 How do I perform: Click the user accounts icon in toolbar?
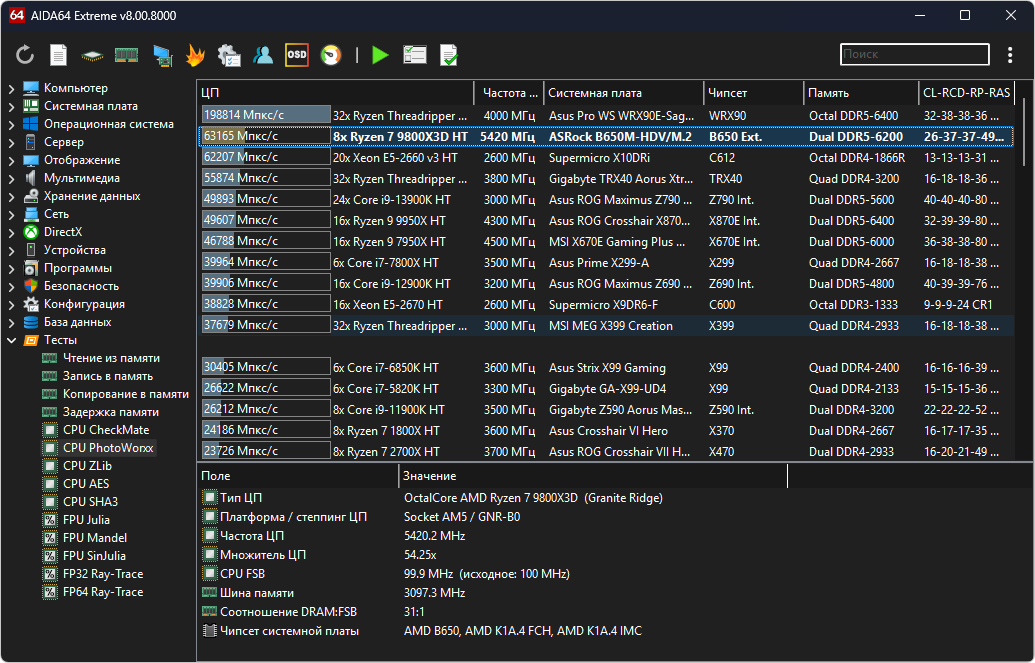click(x=263, y=55)
